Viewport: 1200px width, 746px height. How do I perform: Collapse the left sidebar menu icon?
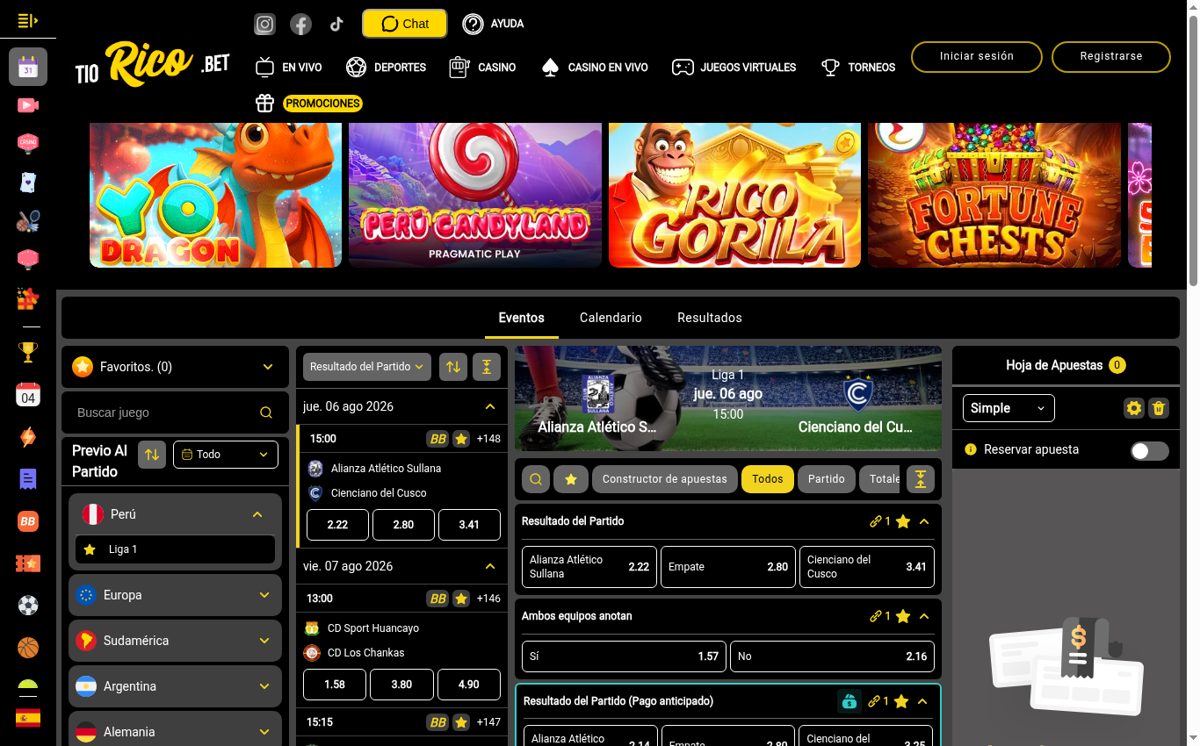click(x=27, y=20)
